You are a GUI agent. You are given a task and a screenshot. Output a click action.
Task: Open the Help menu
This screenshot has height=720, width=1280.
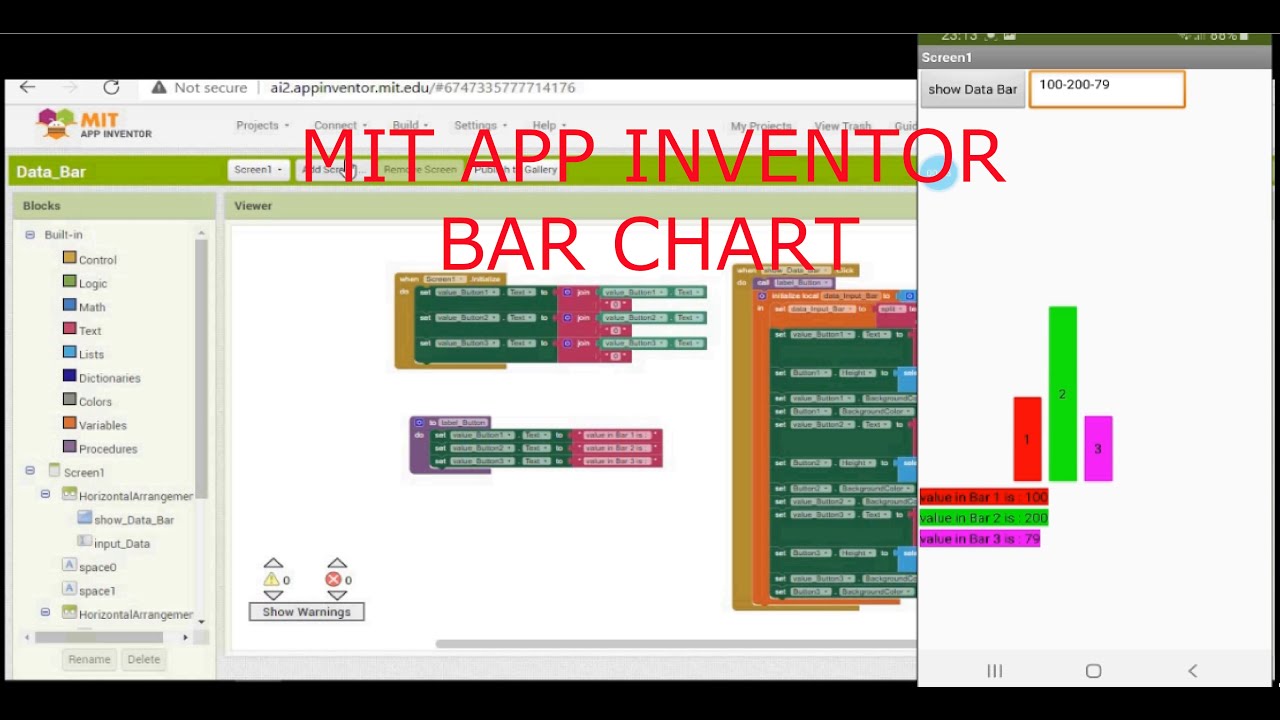(549, 126)
